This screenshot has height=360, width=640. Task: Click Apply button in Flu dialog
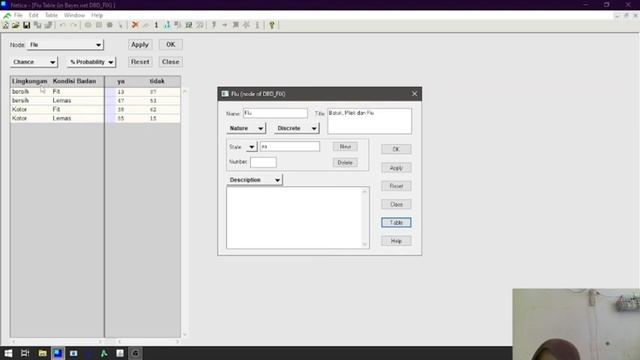click(x=396, y=168)
